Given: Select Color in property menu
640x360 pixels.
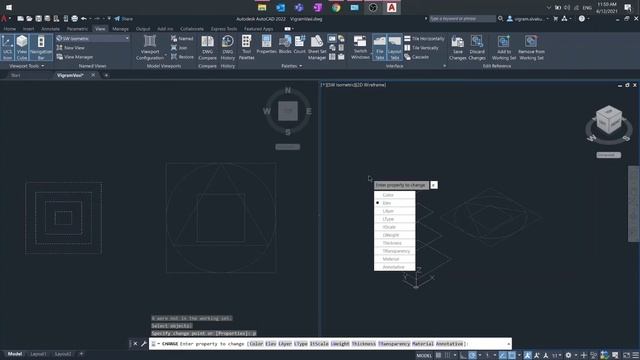Looking at the screenshot, I should click(395, 195).
